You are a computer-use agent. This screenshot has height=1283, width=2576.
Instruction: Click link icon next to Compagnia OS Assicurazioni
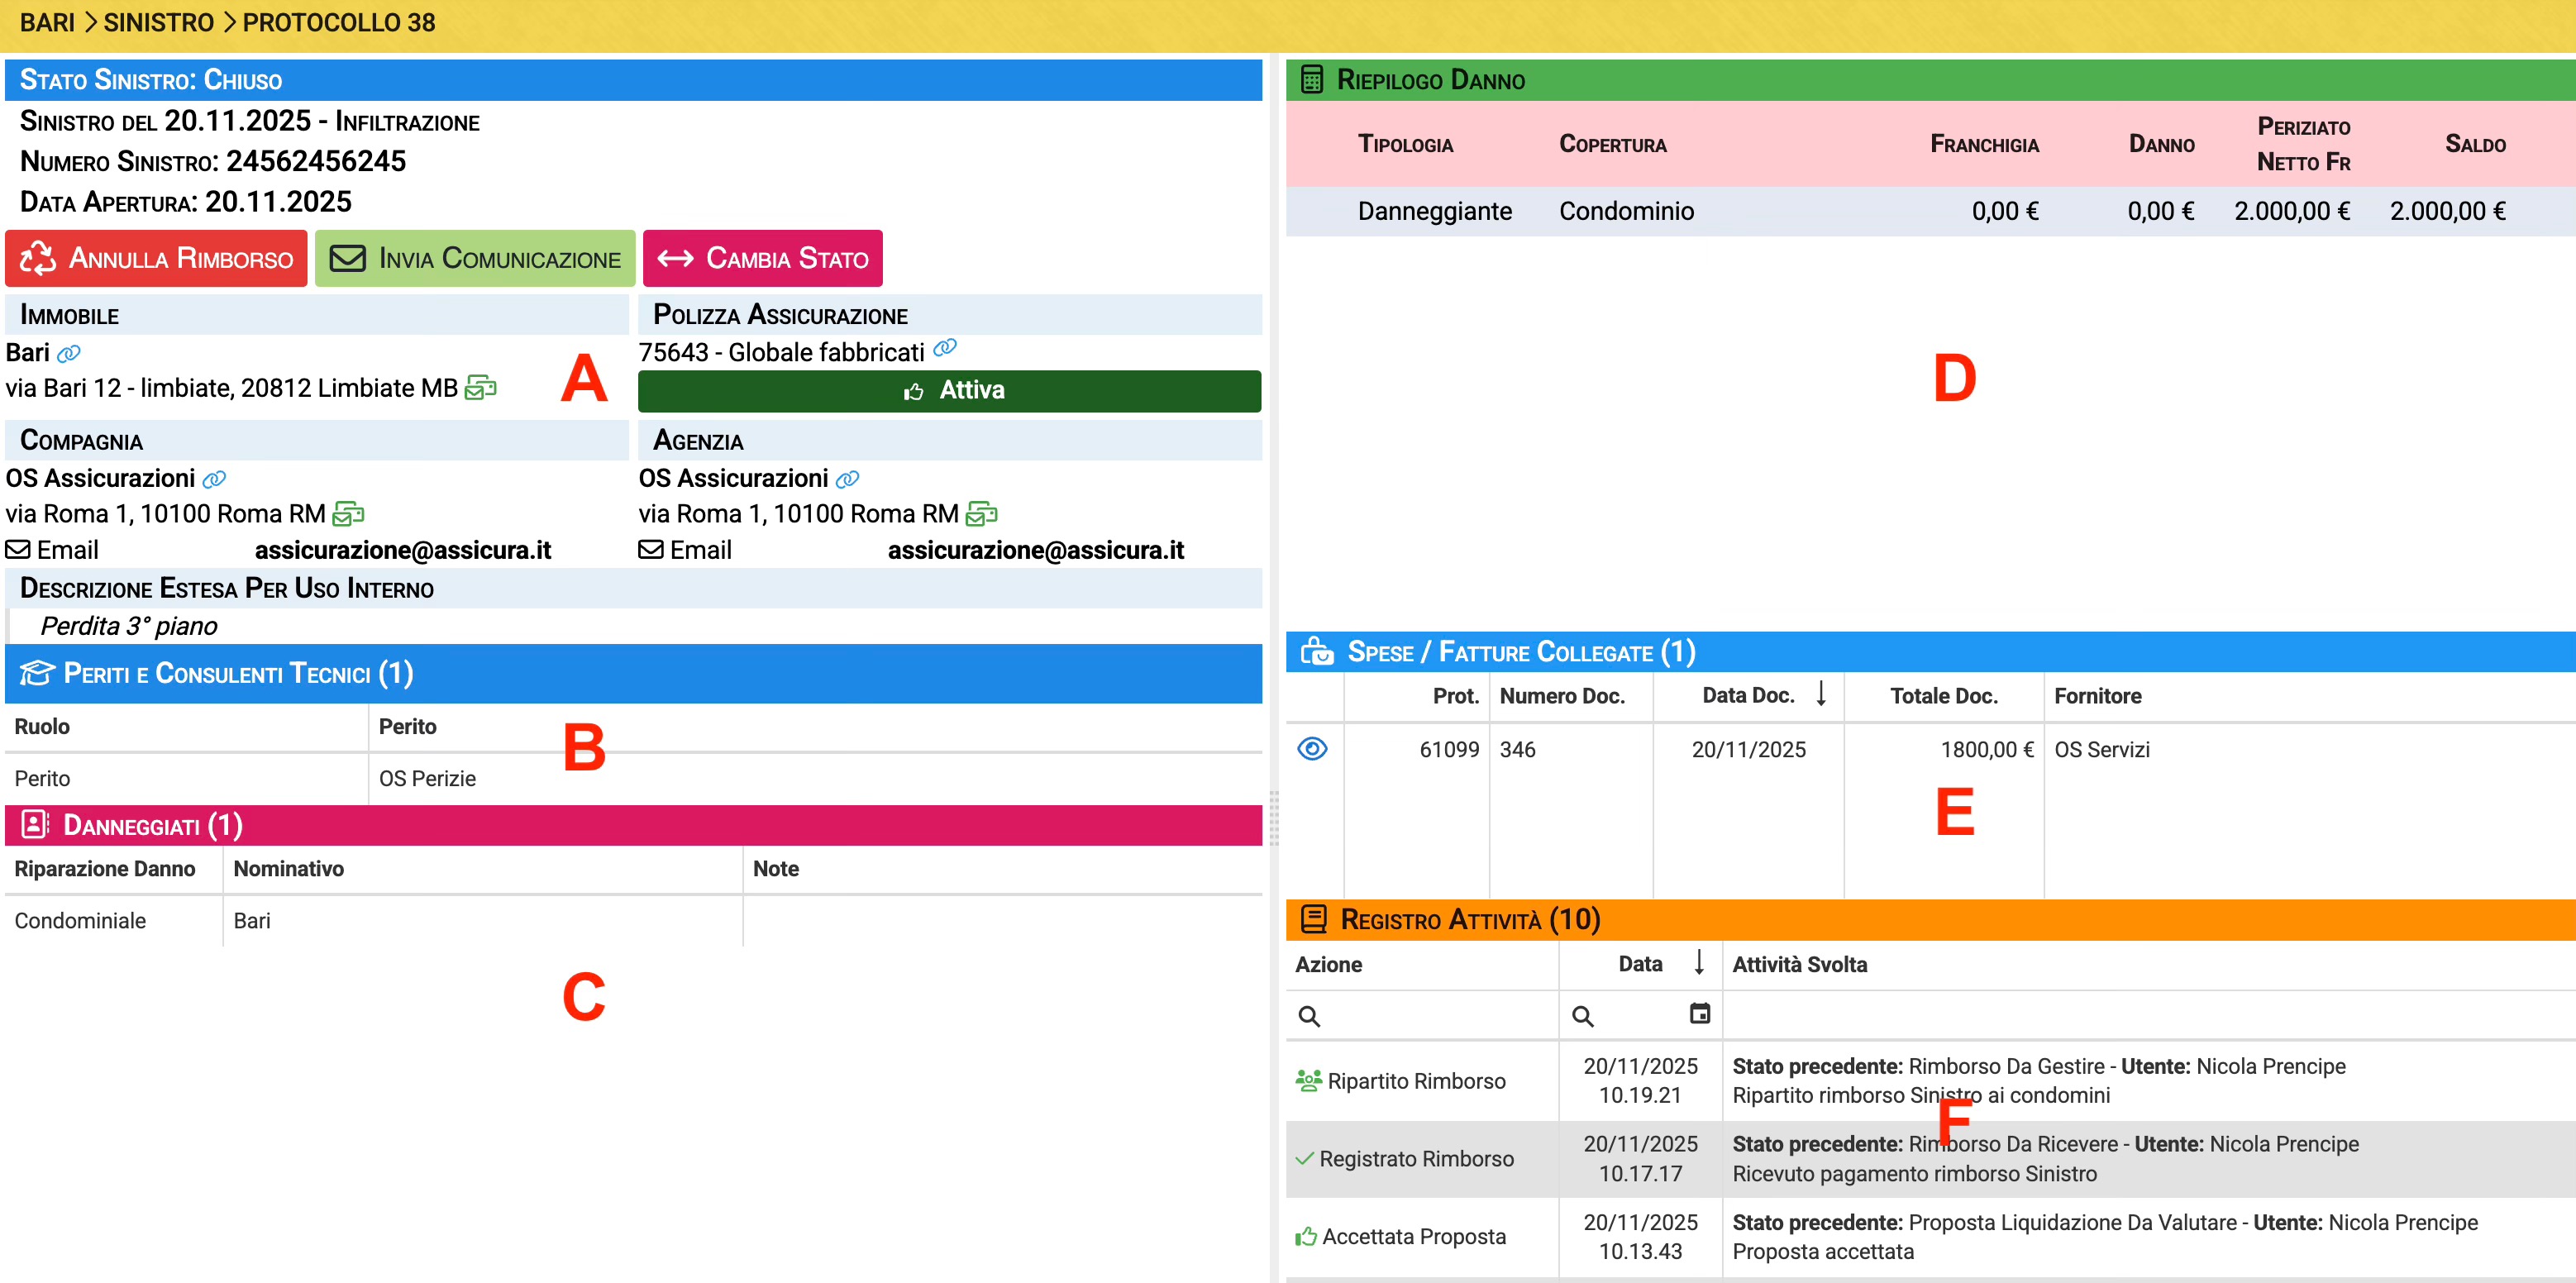214,479
